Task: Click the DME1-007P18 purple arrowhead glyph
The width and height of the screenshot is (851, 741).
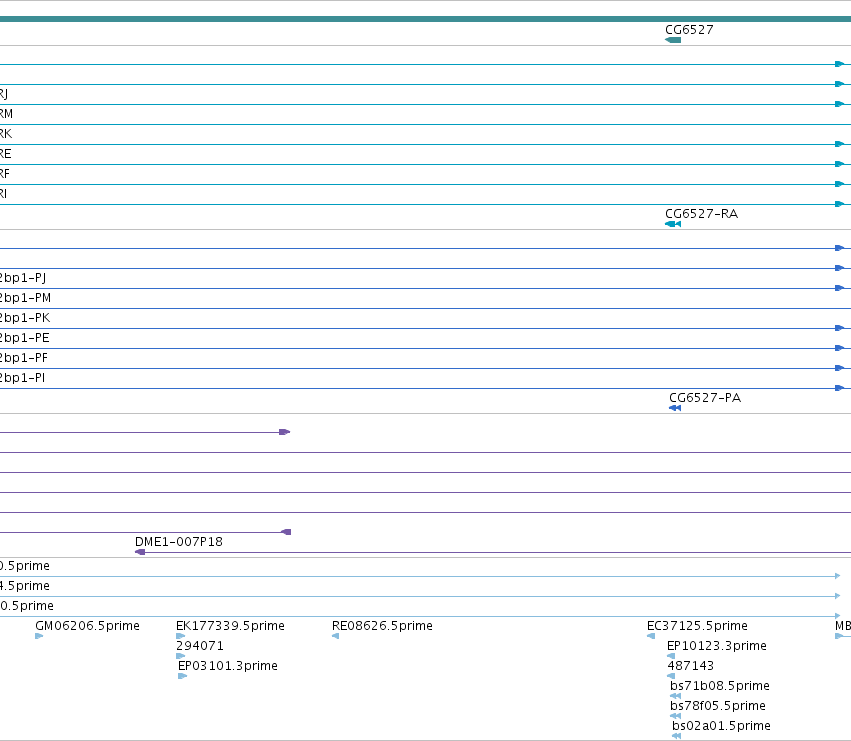Action: (140, 552)
